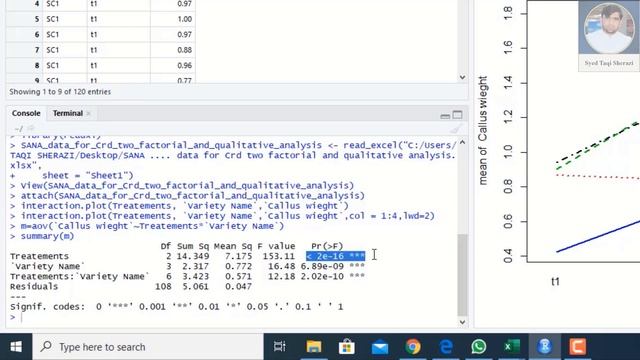Click Residuals Df value '108'
640x360 pixels.
[x=163, y=287]
